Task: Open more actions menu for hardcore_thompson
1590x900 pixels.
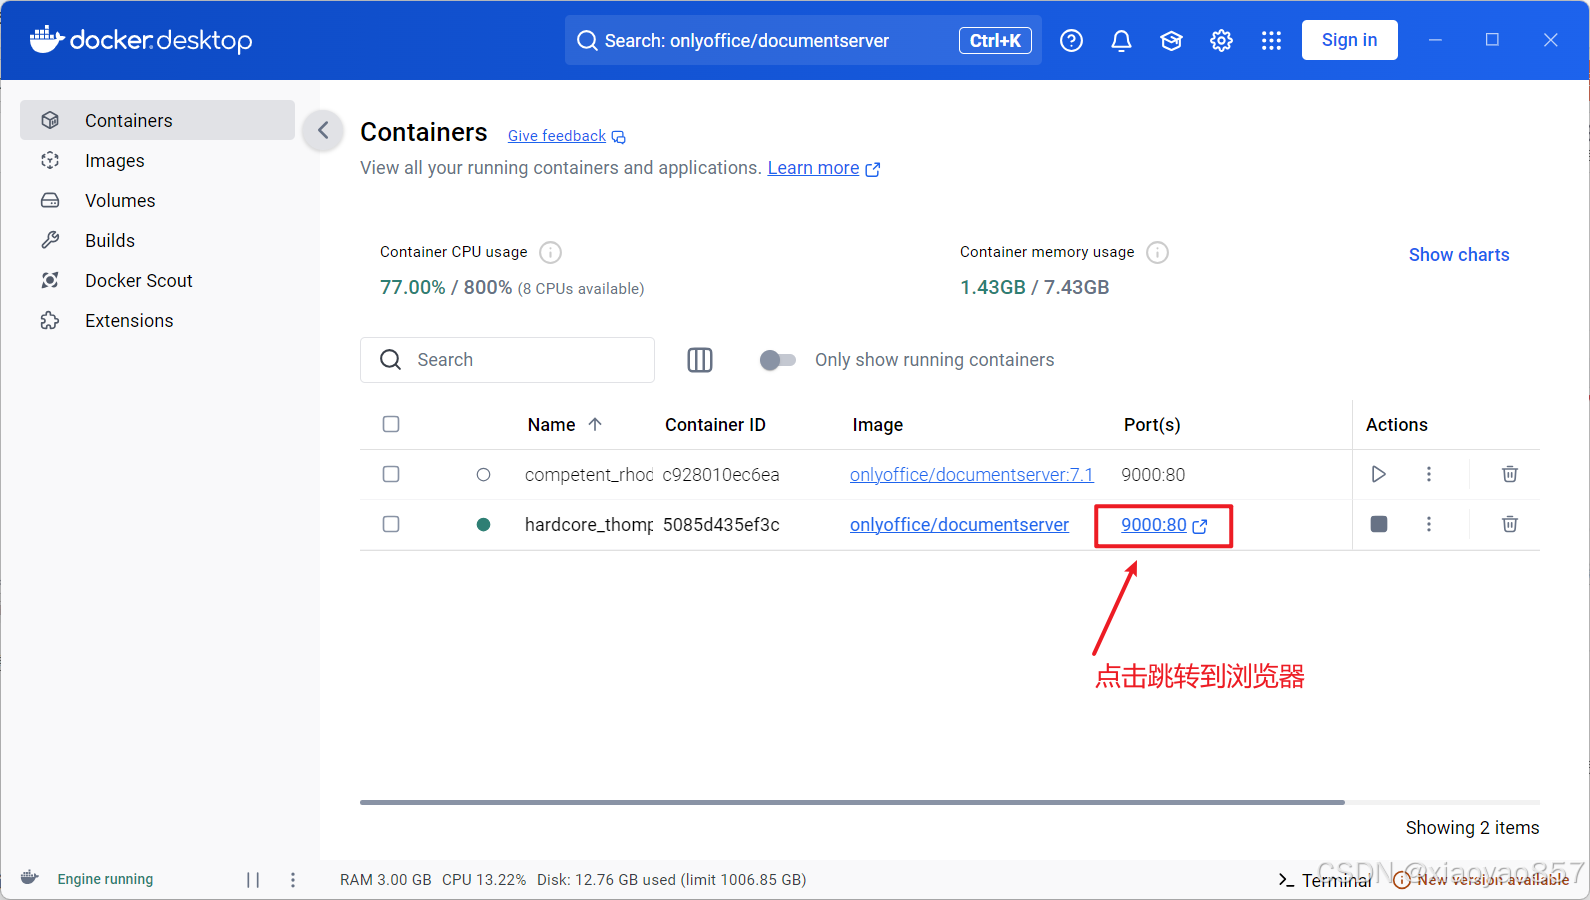Action: coord(1428,524)
